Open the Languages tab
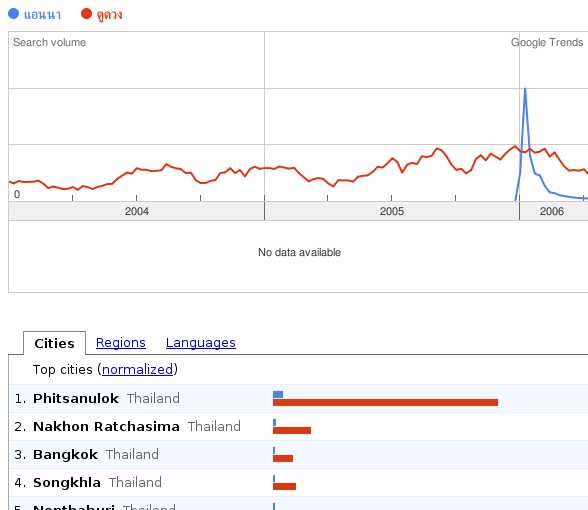Screen dimensions: 588x510 point(201,343)
